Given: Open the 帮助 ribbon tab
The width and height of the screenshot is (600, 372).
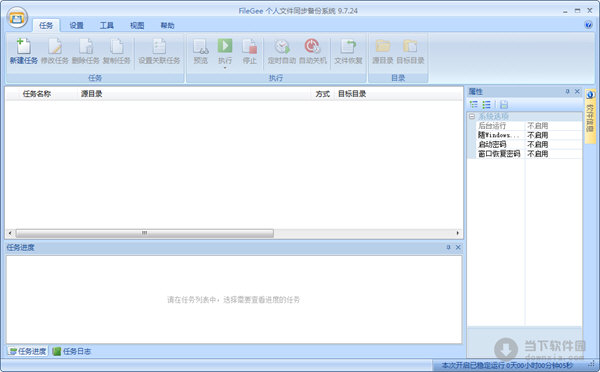Looking at the screenshot, I should coord(167,26).
